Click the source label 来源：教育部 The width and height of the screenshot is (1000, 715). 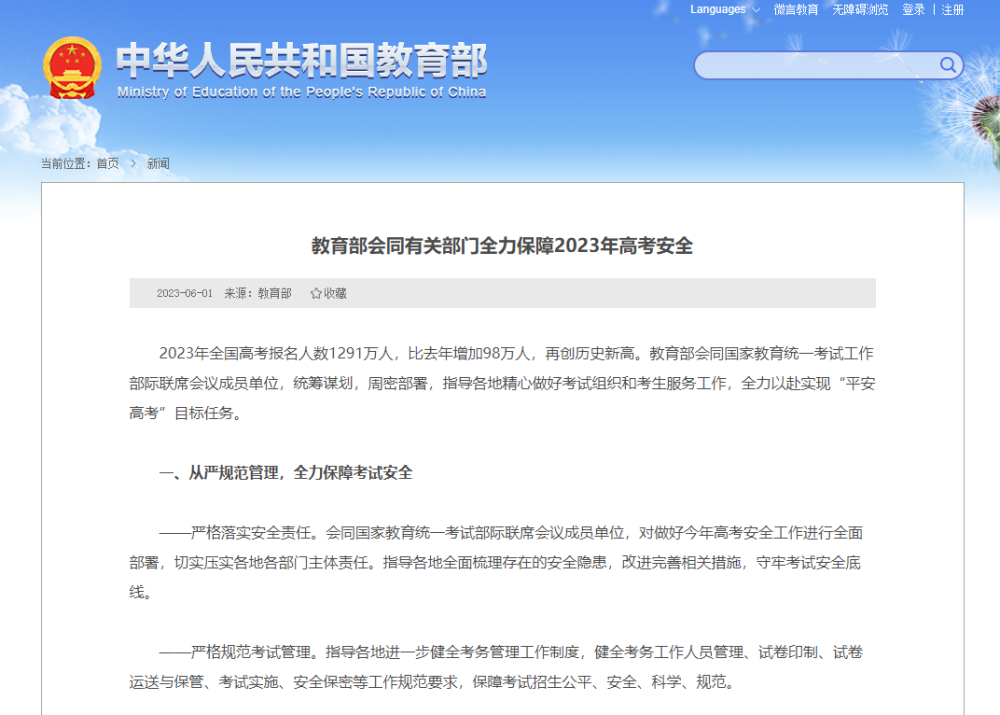pyautogui.click(x=258, y=293)
